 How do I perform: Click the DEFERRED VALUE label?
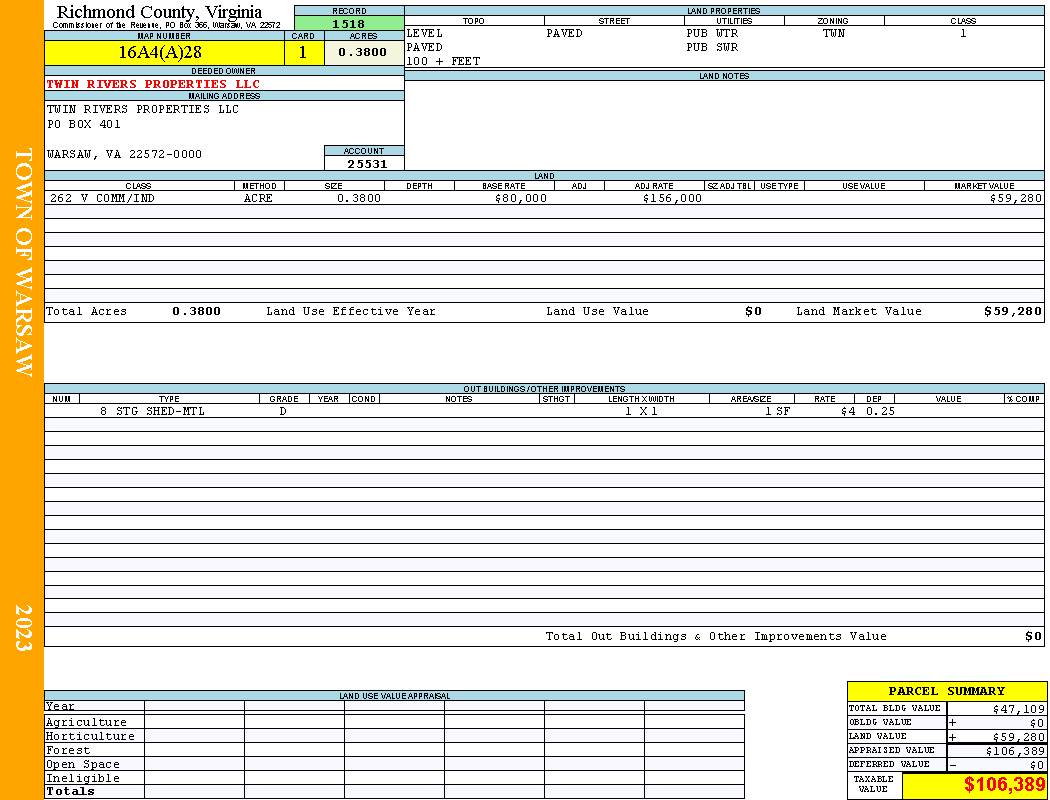point(889,764)
